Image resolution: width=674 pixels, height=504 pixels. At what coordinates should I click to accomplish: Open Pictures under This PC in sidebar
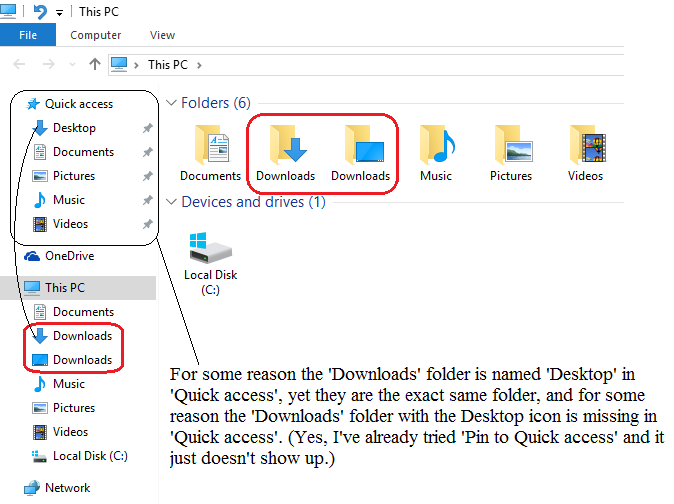[74, 408]
